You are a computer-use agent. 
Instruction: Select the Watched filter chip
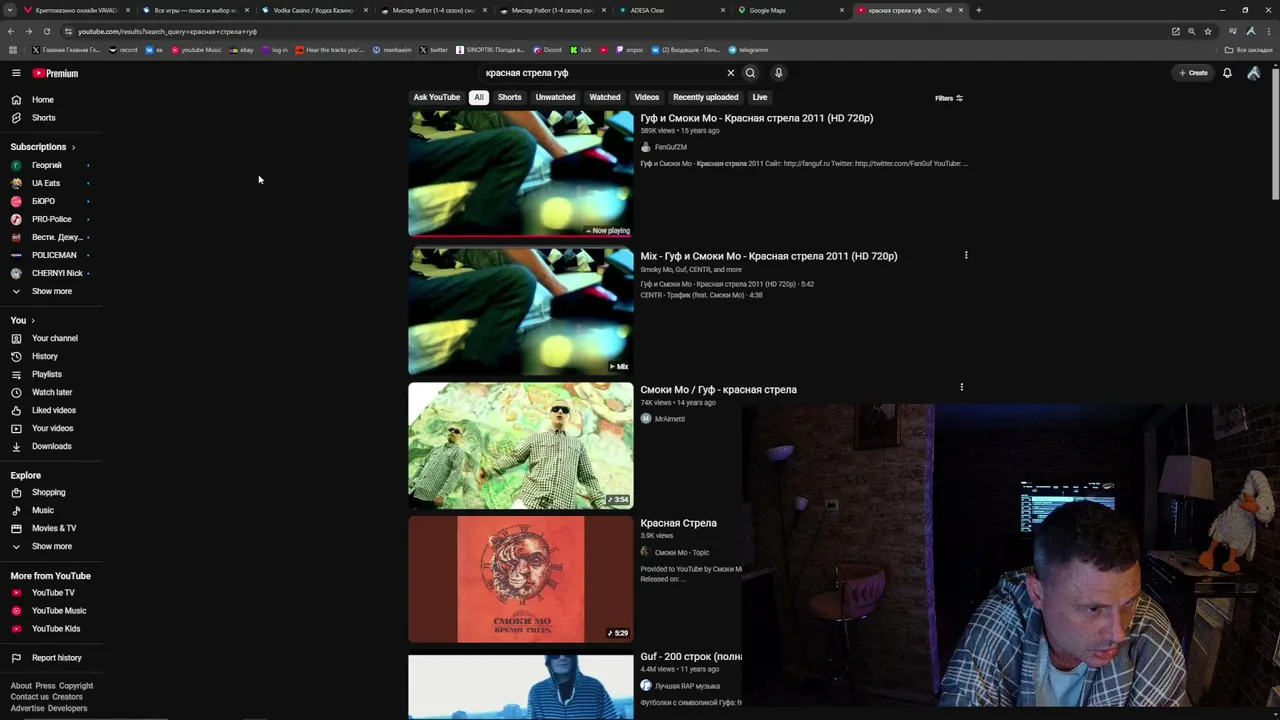(605, 97)
